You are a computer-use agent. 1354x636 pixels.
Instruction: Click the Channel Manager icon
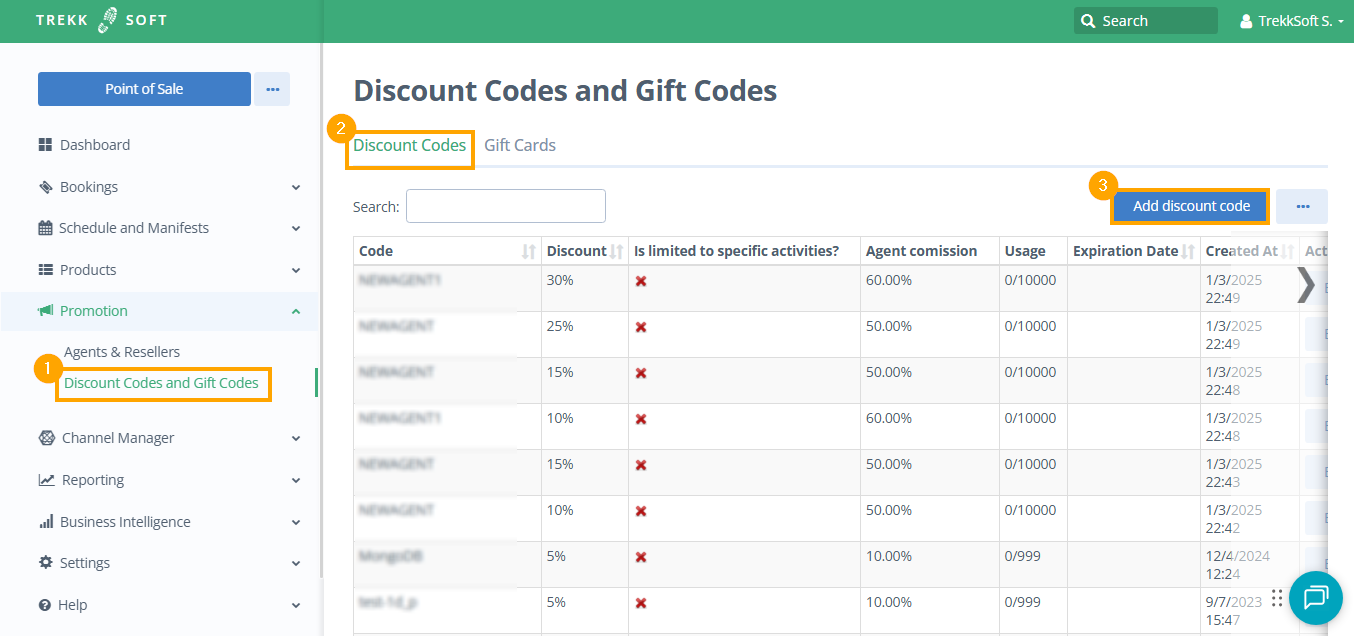click(x=46, y=438)
